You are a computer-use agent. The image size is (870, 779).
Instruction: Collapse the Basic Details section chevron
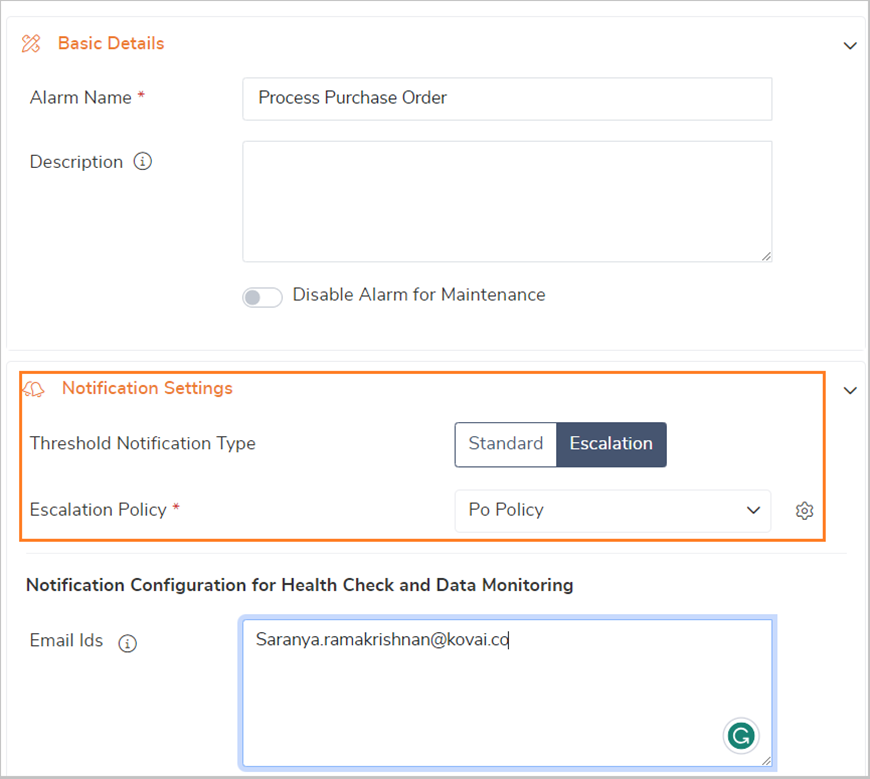point(850,45)
